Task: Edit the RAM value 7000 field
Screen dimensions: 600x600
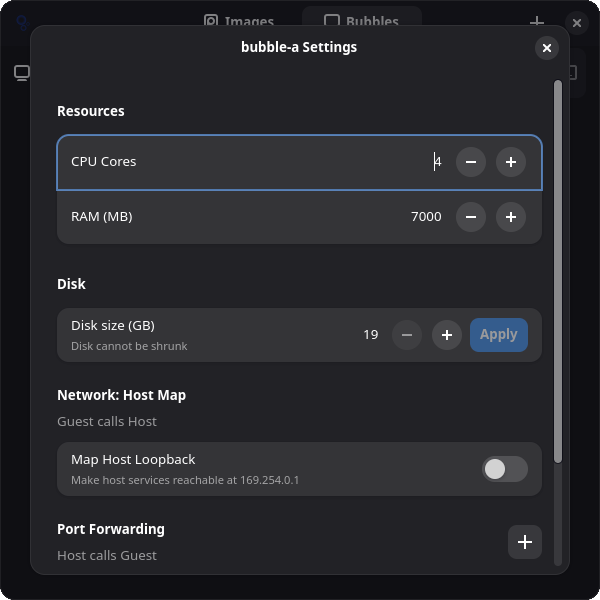Action: 426,217
